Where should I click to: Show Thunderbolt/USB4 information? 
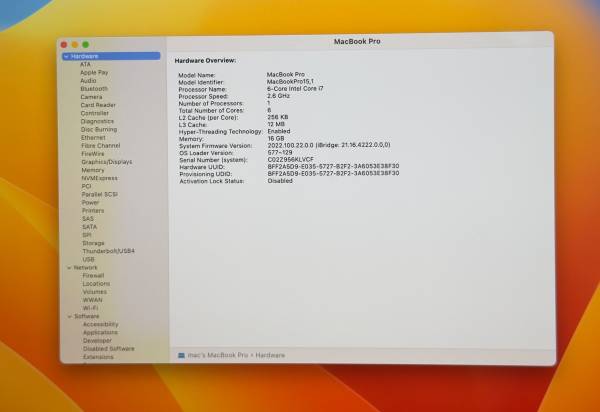107,251
